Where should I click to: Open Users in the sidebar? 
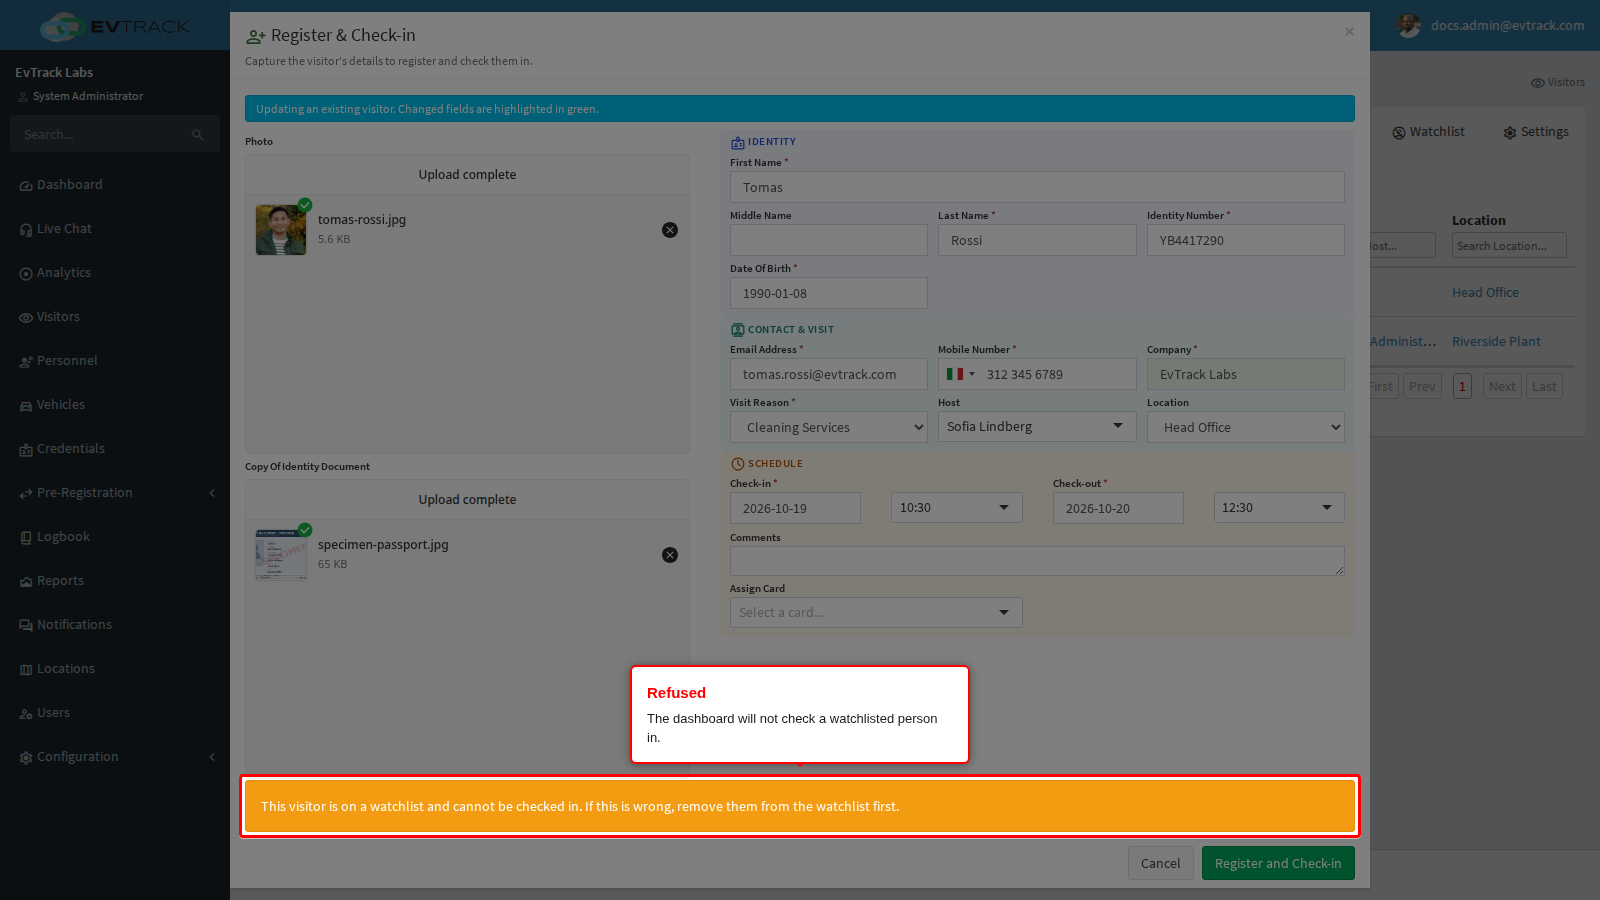[x=44, y=713]
